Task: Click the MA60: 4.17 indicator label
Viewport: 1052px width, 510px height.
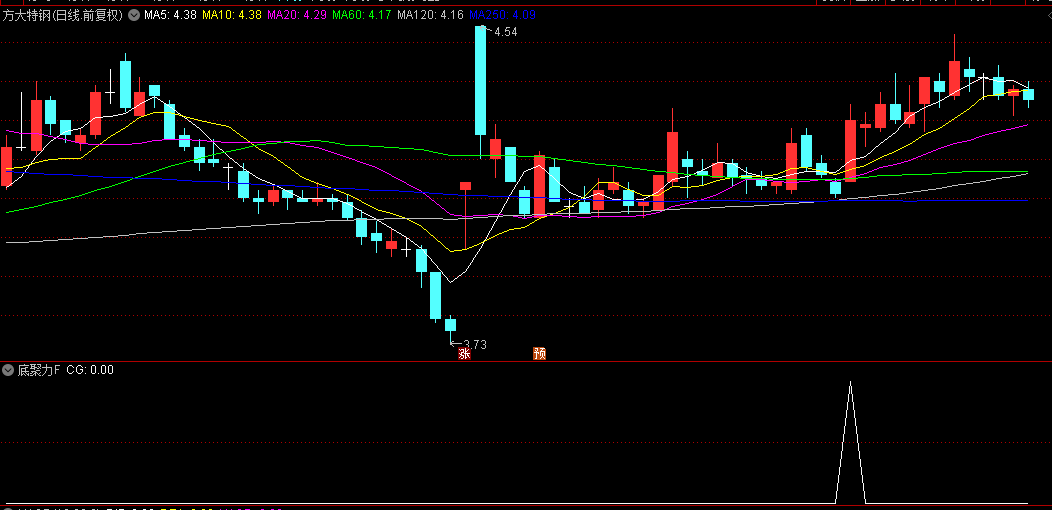Action: pos(362,15)
